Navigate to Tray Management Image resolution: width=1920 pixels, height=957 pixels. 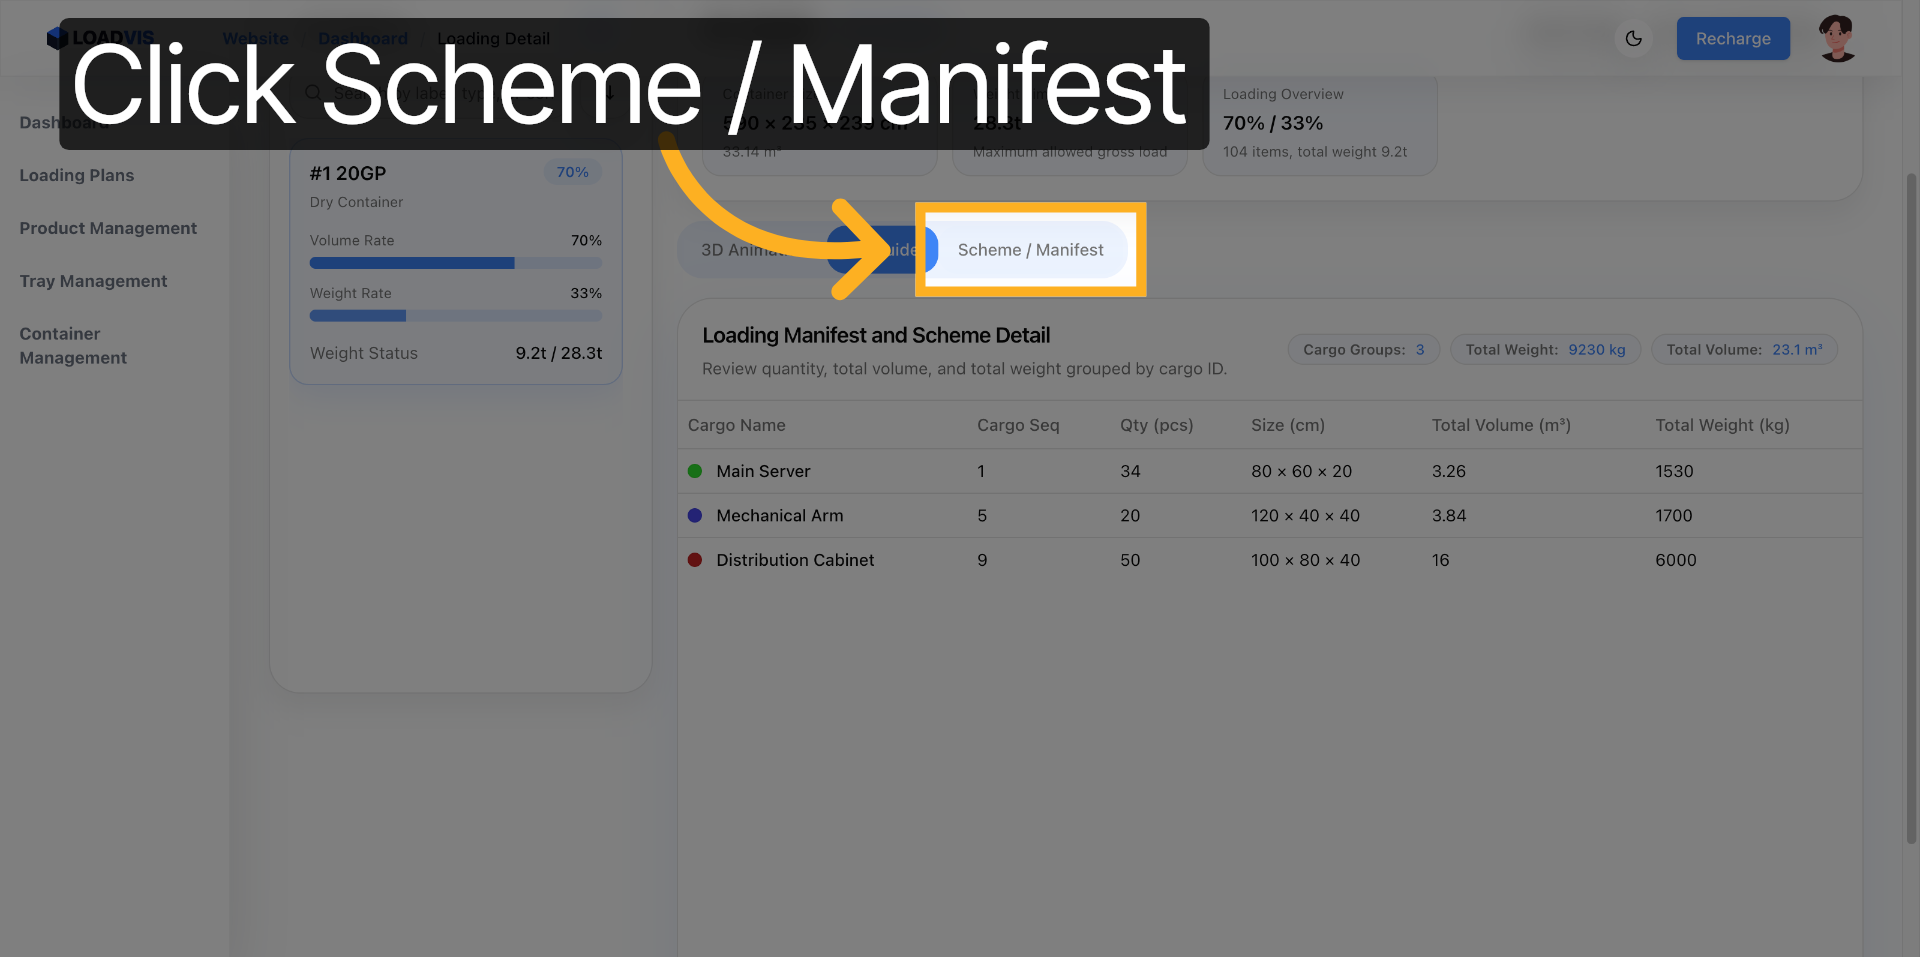[x=93, y=281]
